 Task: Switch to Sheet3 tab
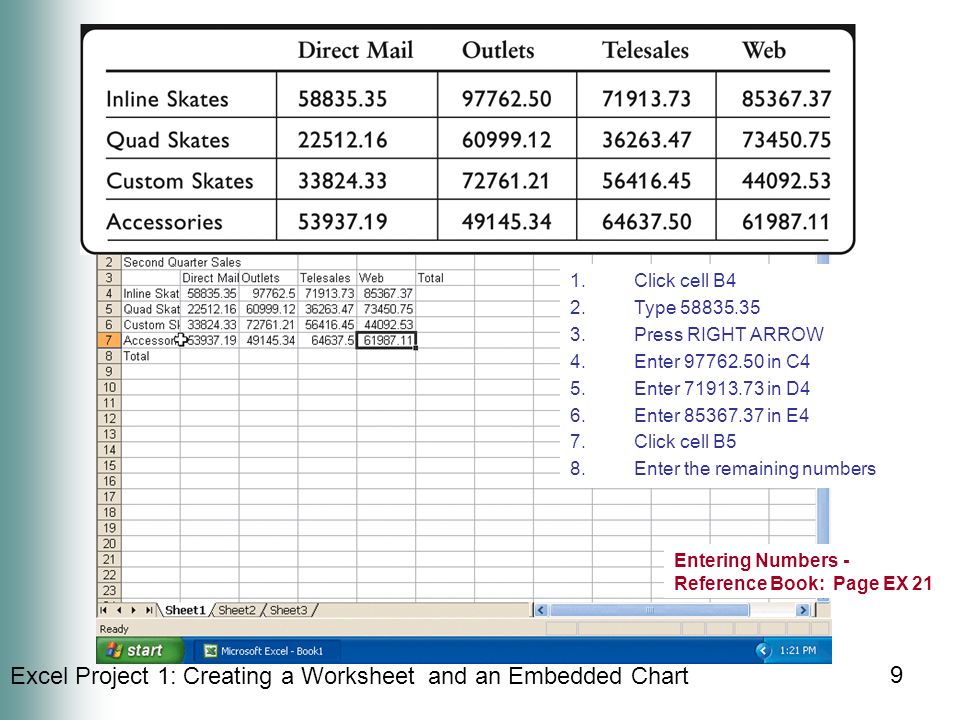point(288,610)
